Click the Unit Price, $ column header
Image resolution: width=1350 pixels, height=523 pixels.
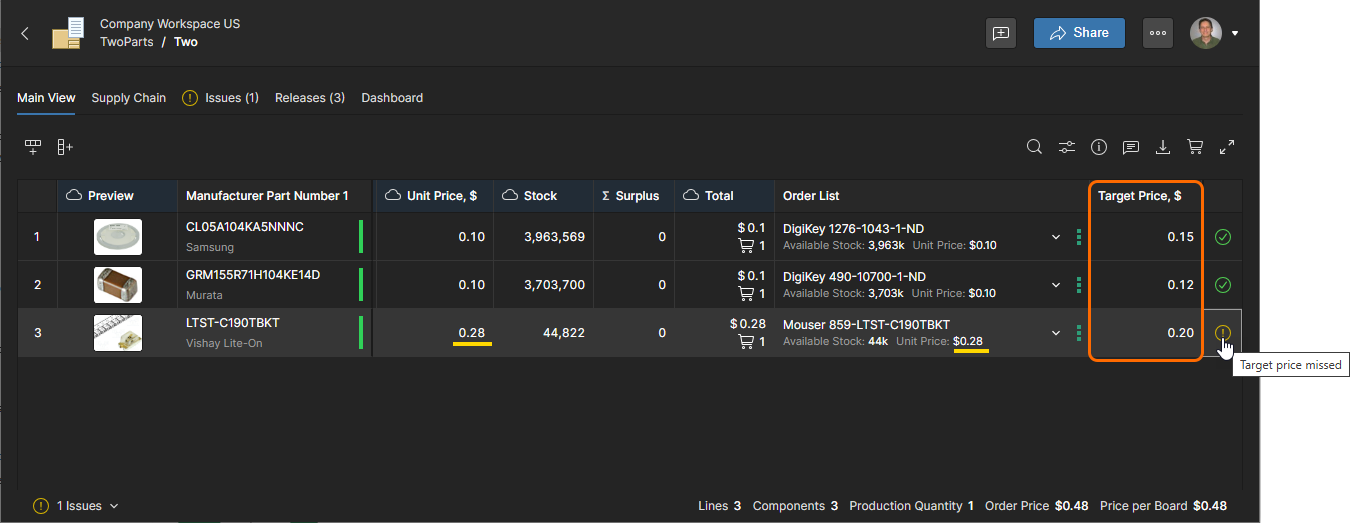[x=434, y=196]
